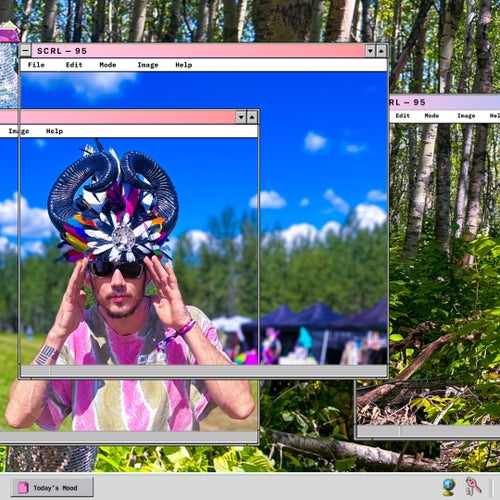Open Today's Mood taskbar button
Image resolution: width=500 pixels, height=500 pixels.
[52, 487]
